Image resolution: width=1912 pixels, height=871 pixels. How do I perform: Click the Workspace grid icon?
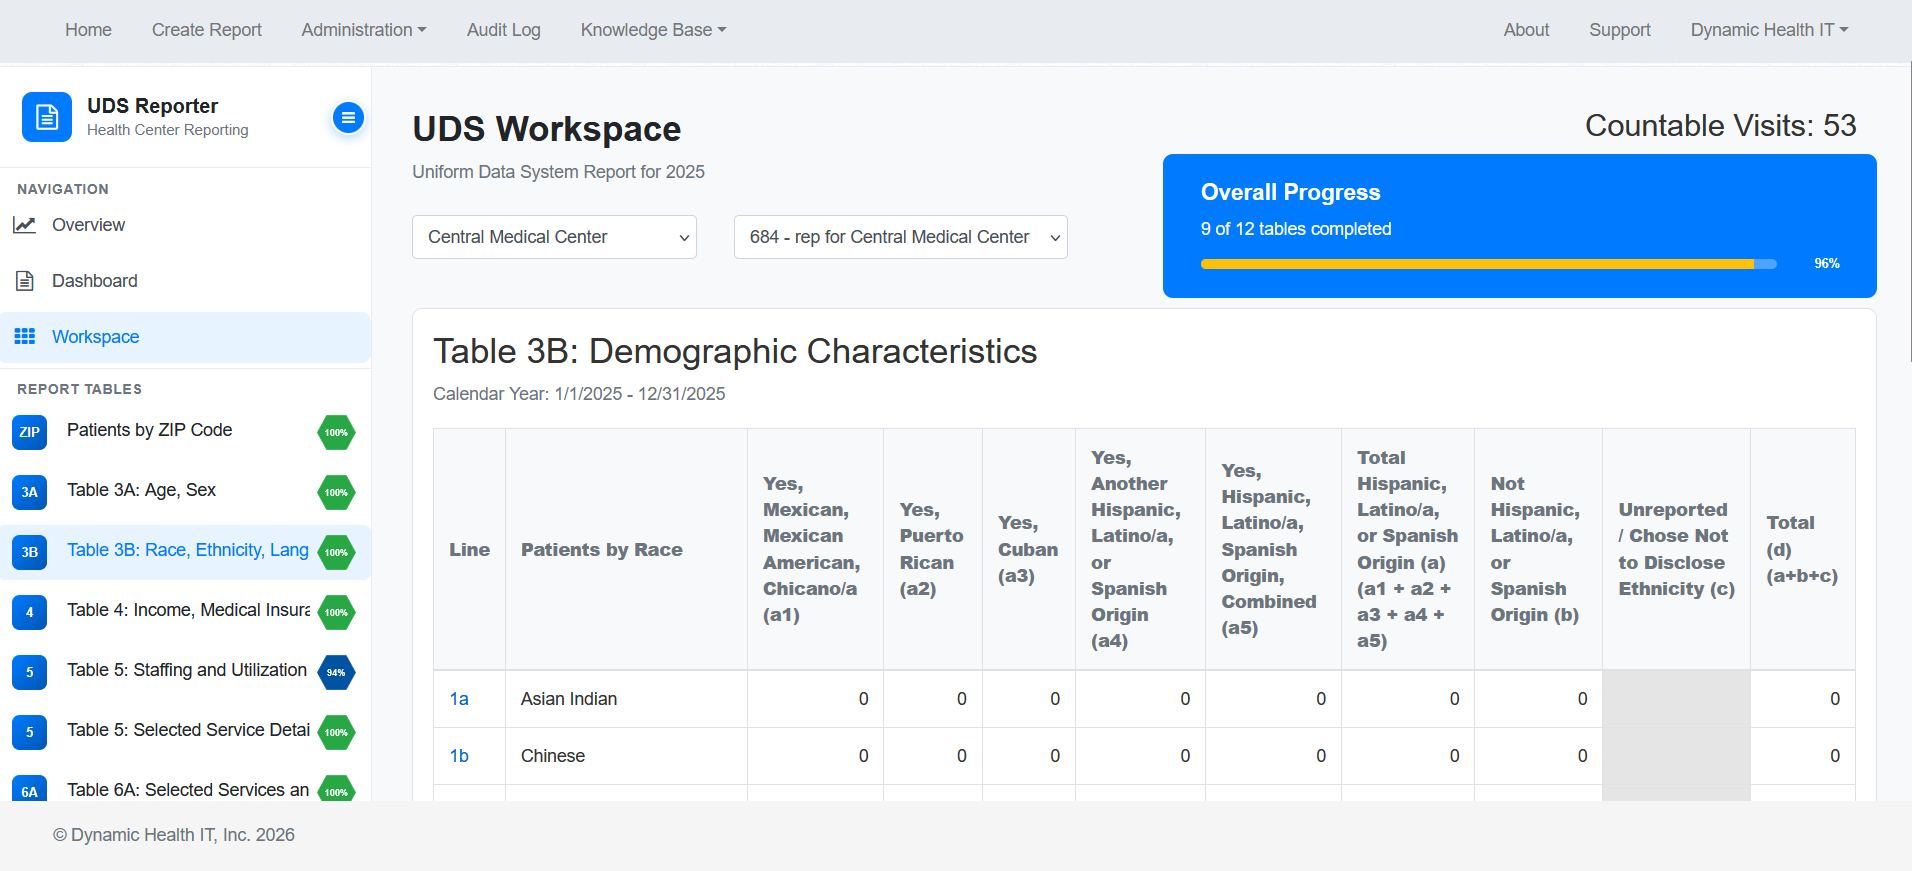(25, 337)
